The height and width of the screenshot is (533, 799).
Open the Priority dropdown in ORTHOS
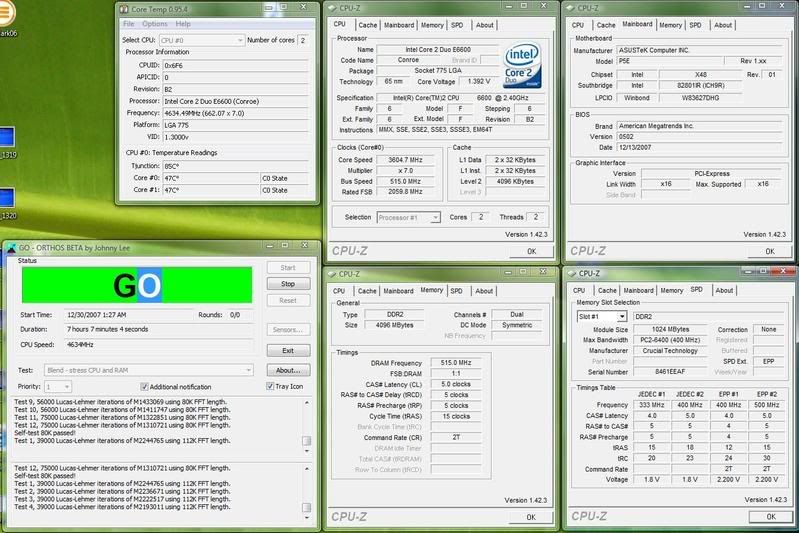point(58,387)
